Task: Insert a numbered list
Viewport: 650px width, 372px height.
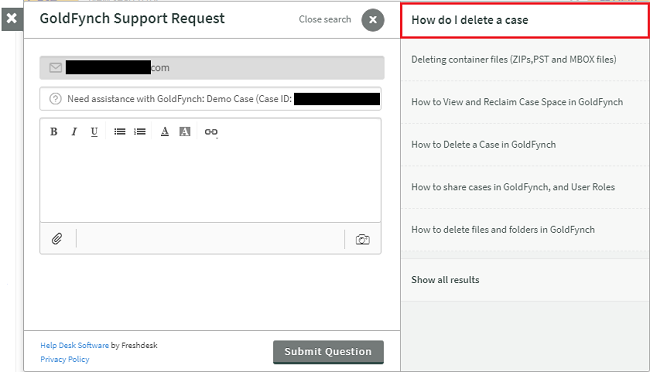Action: click(140, 132)
